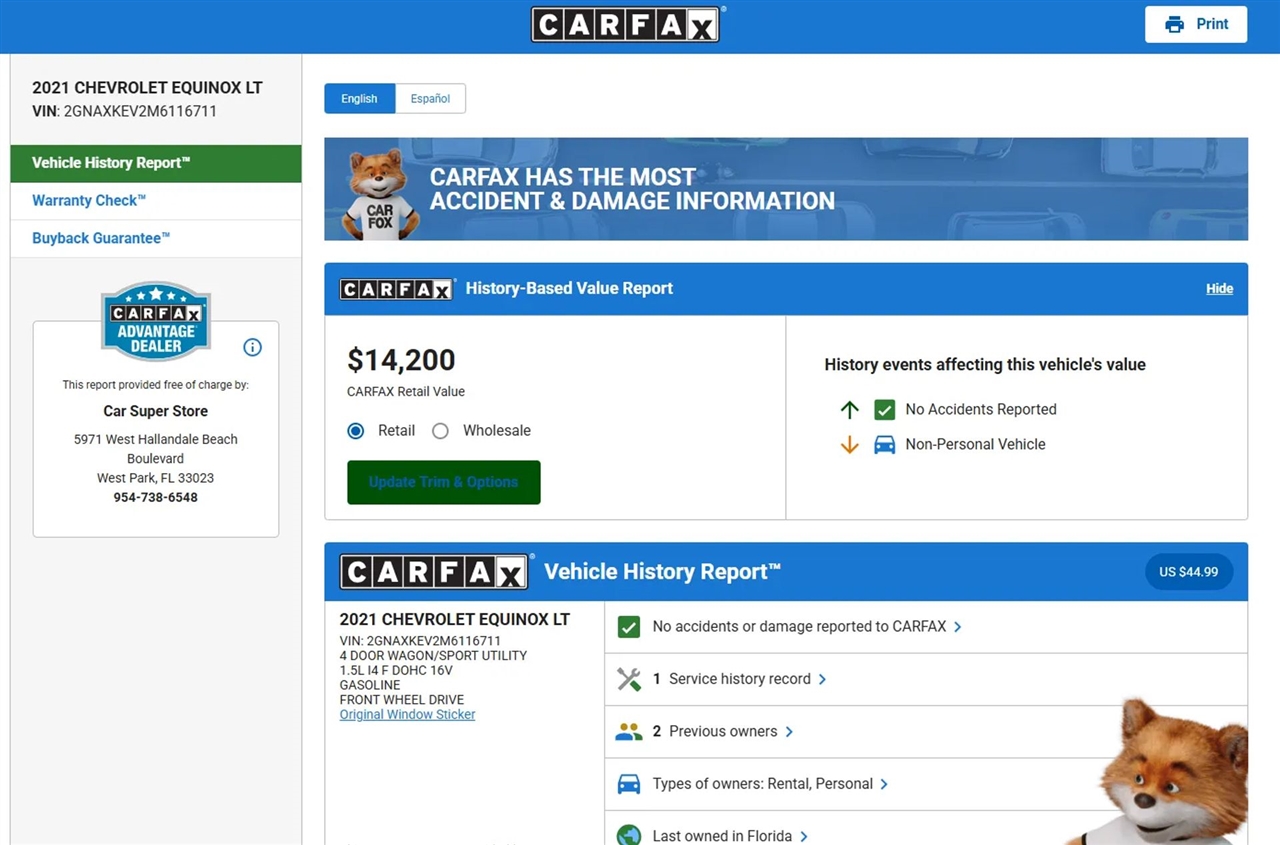Image resolution: width=1280 pixels, height=845 pixels.
Task: Expand the Previous owners chevron
Action: click(789, 732)
